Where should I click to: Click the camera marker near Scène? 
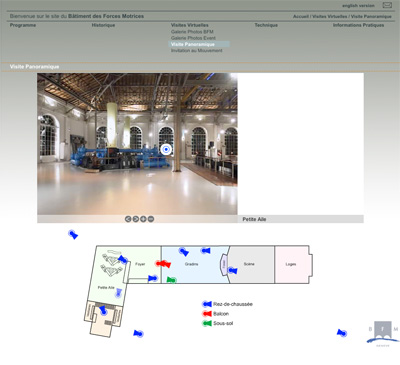pyautogui.click(x=232, y=270)
